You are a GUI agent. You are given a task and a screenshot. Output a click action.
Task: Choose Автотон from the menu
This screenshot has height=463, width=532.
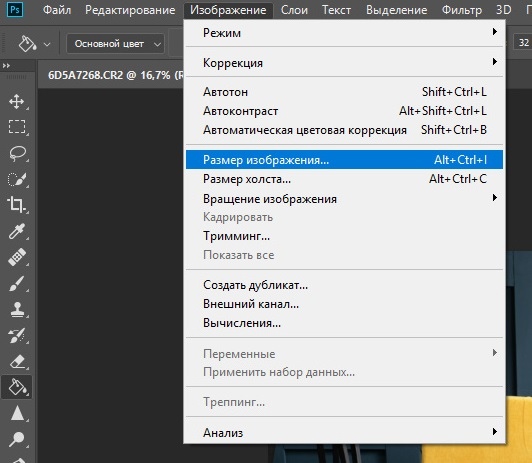[344, 92]
